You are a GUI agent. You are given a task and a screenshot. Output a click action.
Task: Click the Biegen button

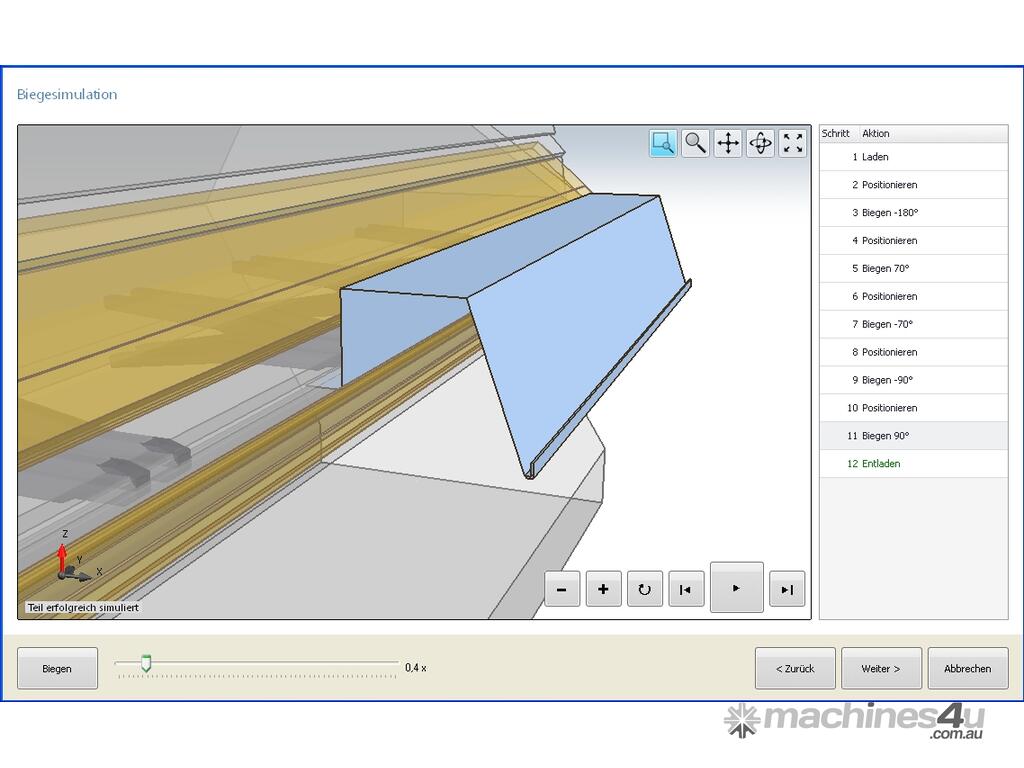click(x=57, y=668)
